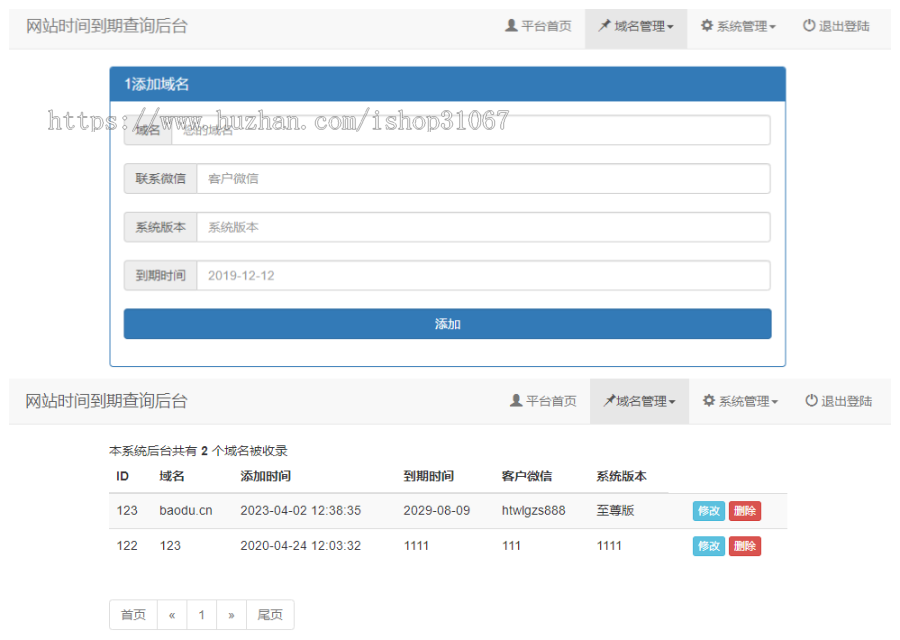Expand 系统管理 dropdown in lower navbar
Screen dimensions: 900x640
point(740,401)
